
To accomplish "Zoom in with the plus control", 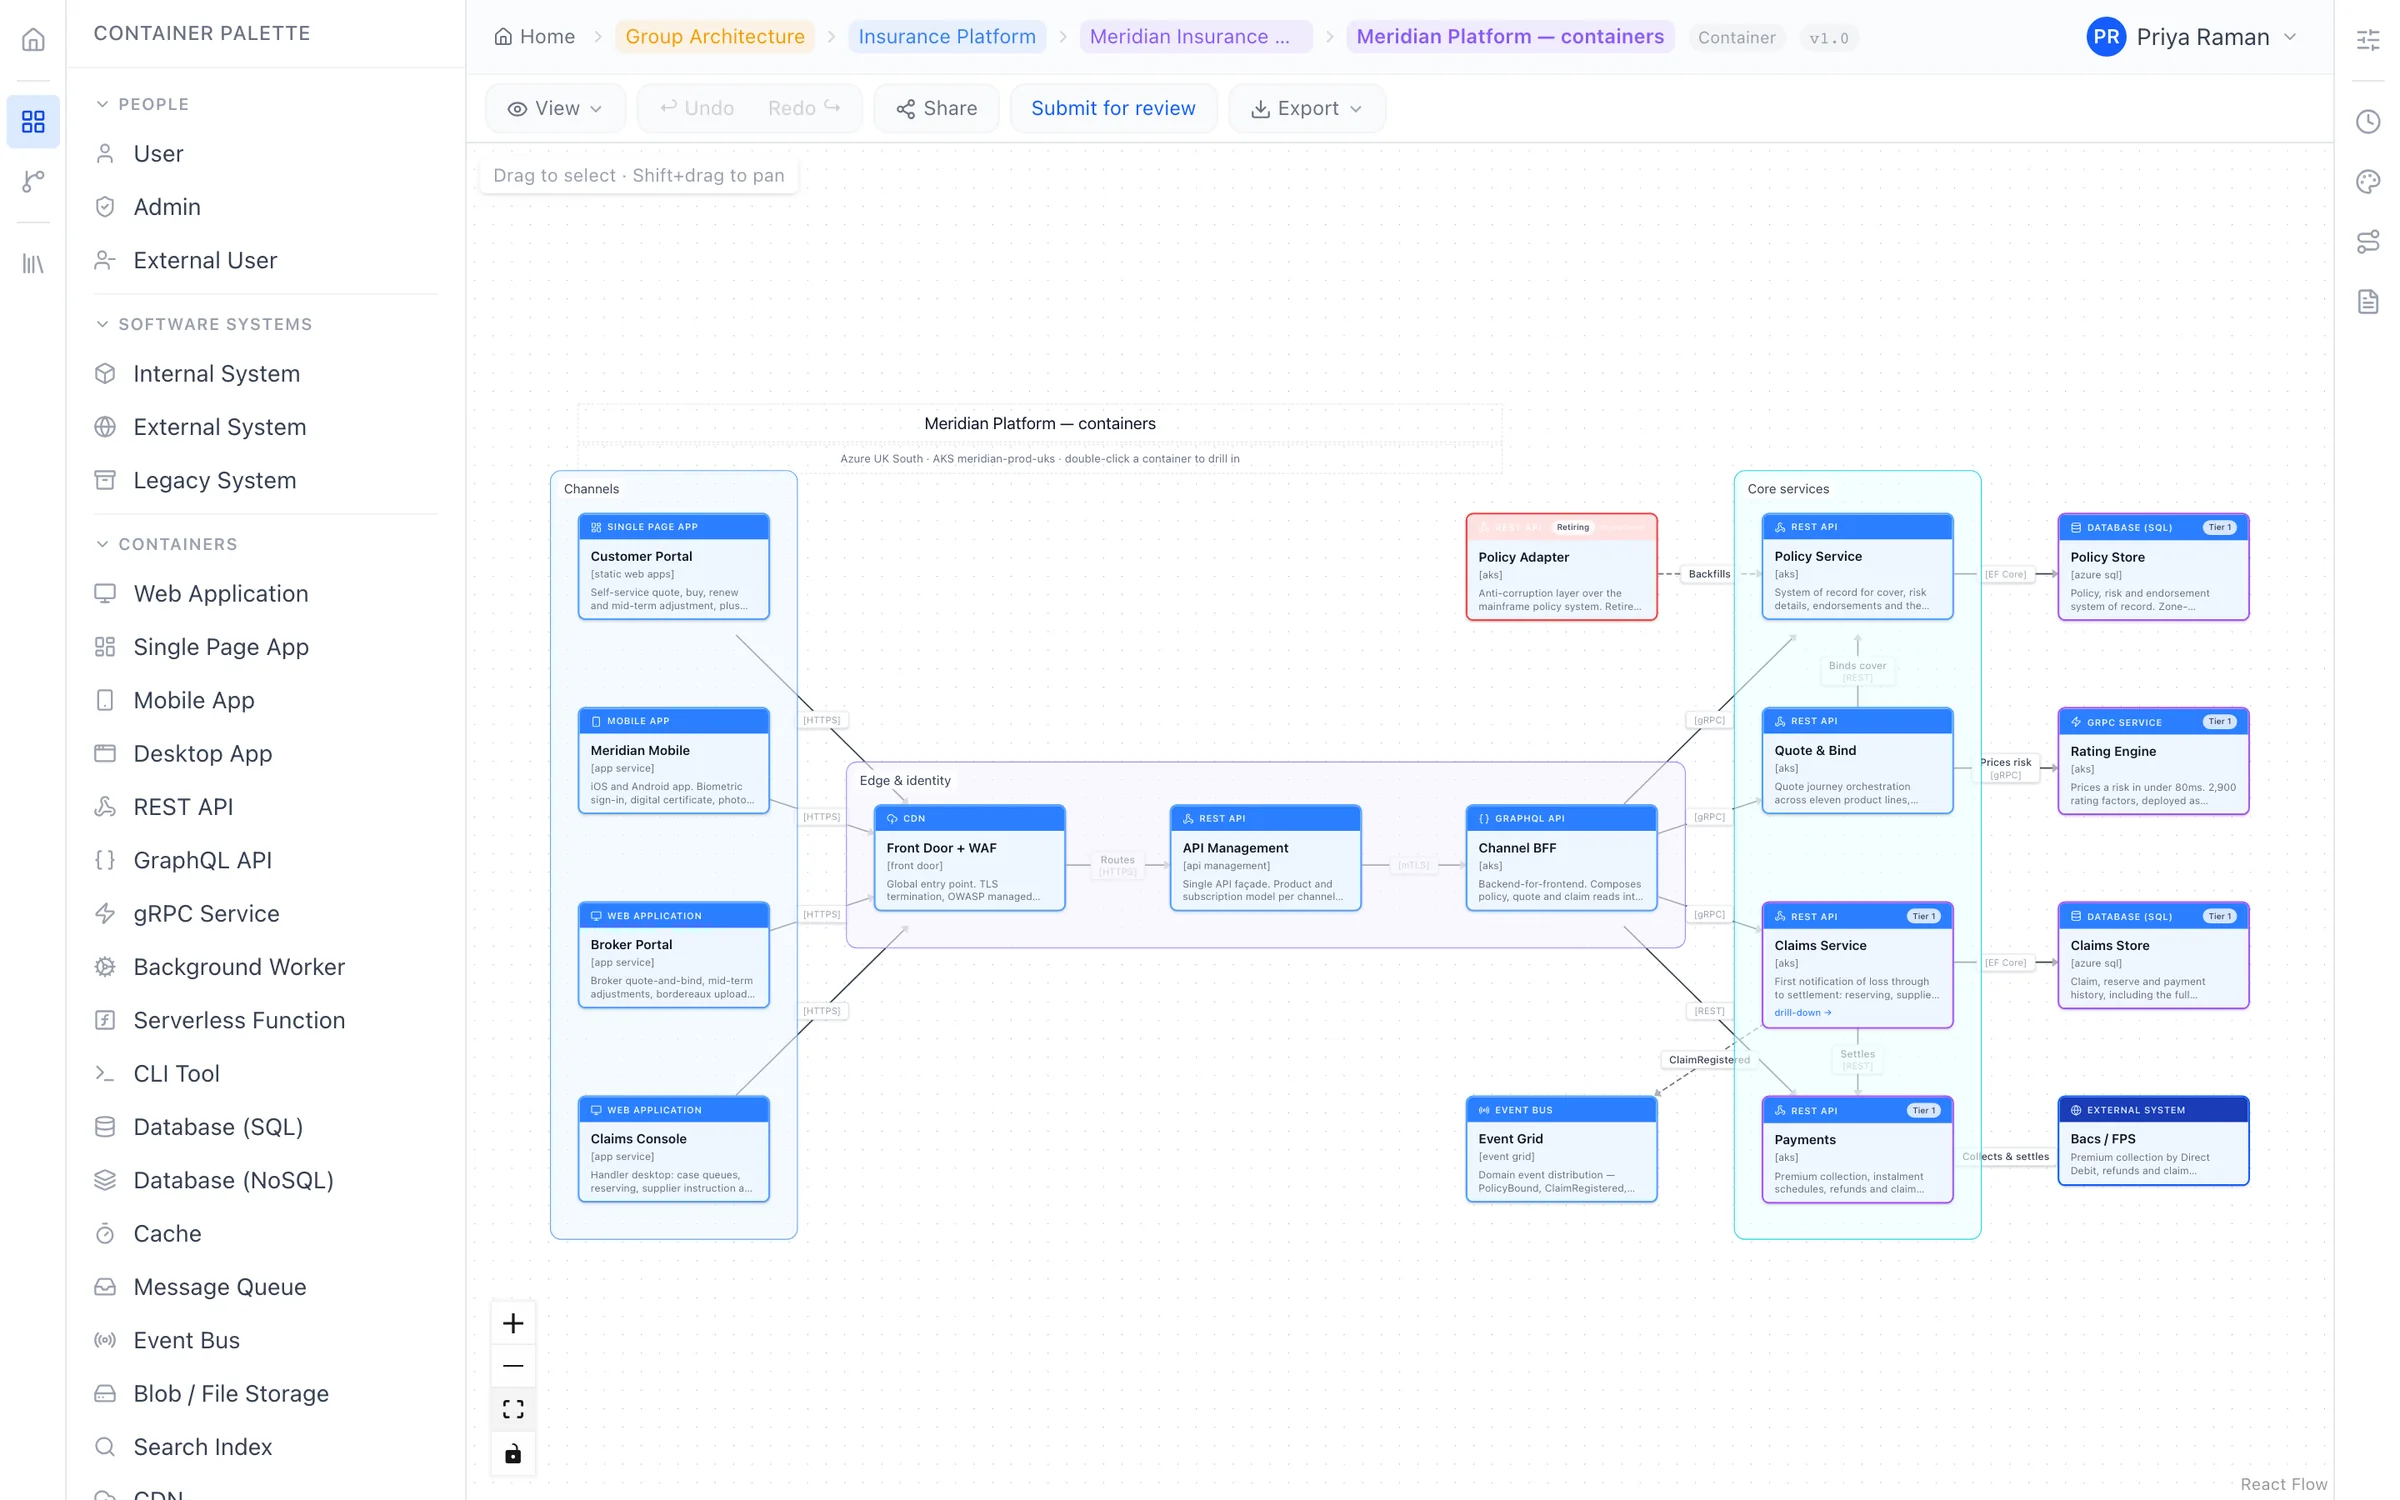I will (x=513, y=1323).
